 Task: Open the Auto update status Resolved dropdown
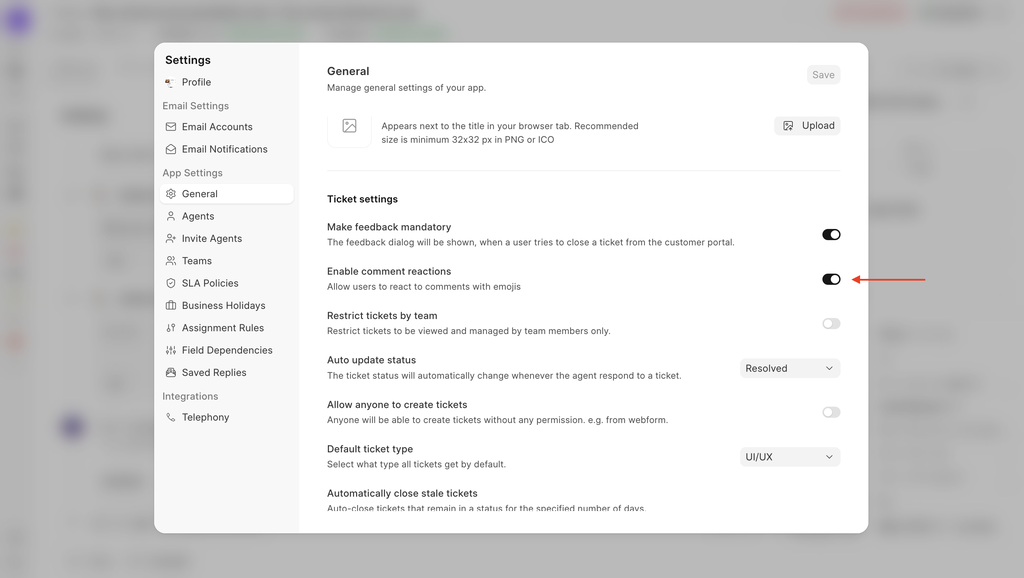coord(789,368)
